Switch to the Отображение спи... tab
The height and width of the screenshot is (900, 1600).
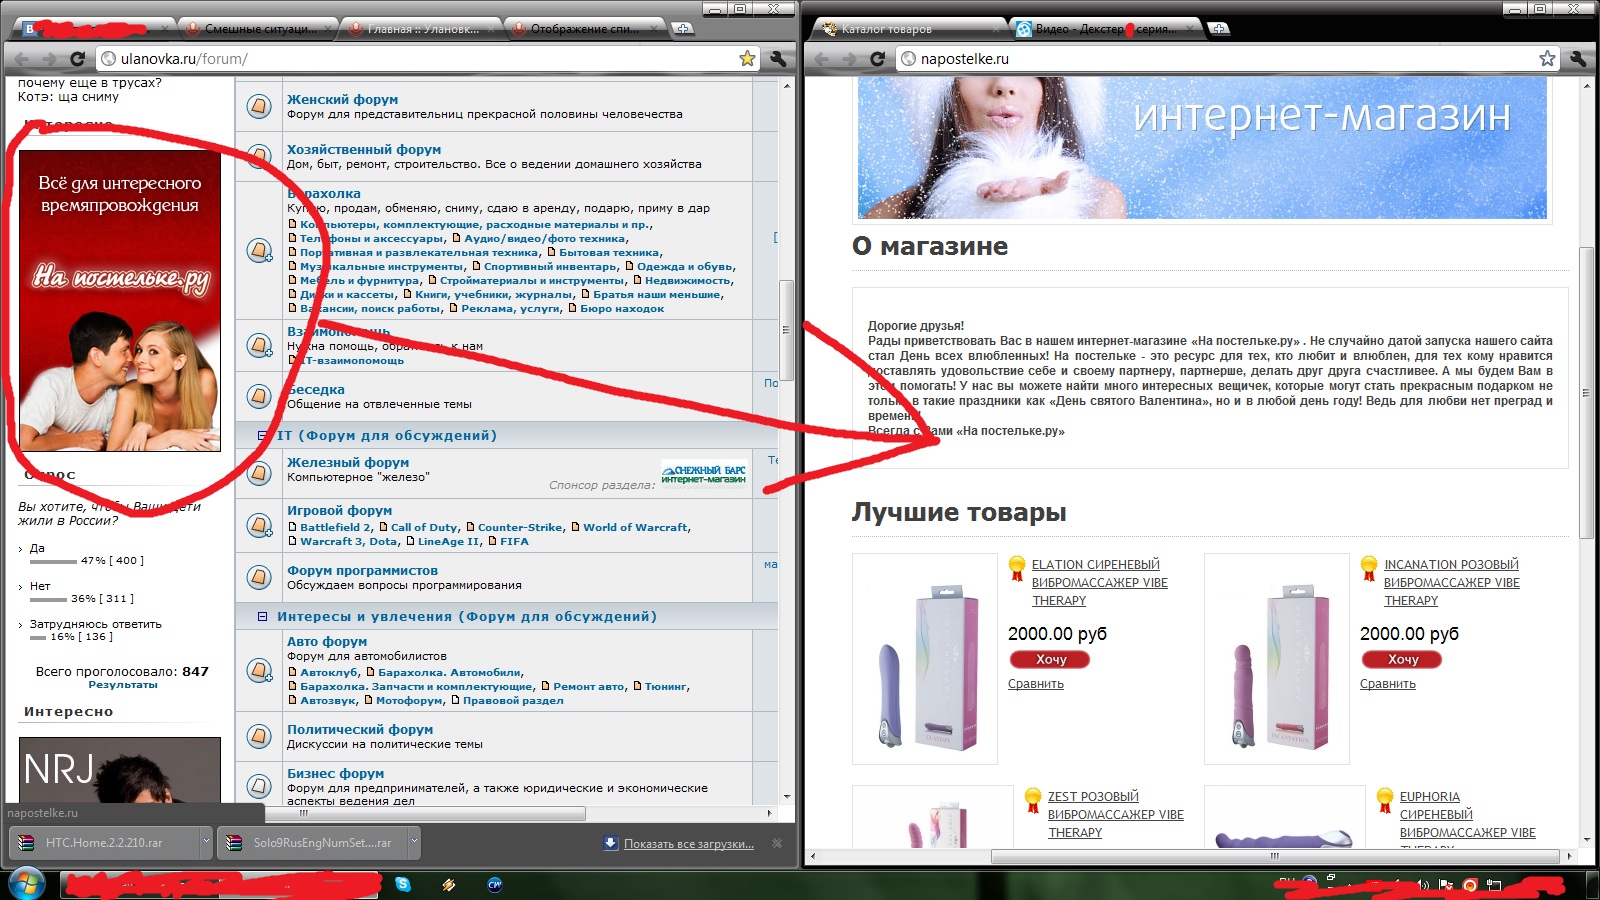click(x=583, y=29)
